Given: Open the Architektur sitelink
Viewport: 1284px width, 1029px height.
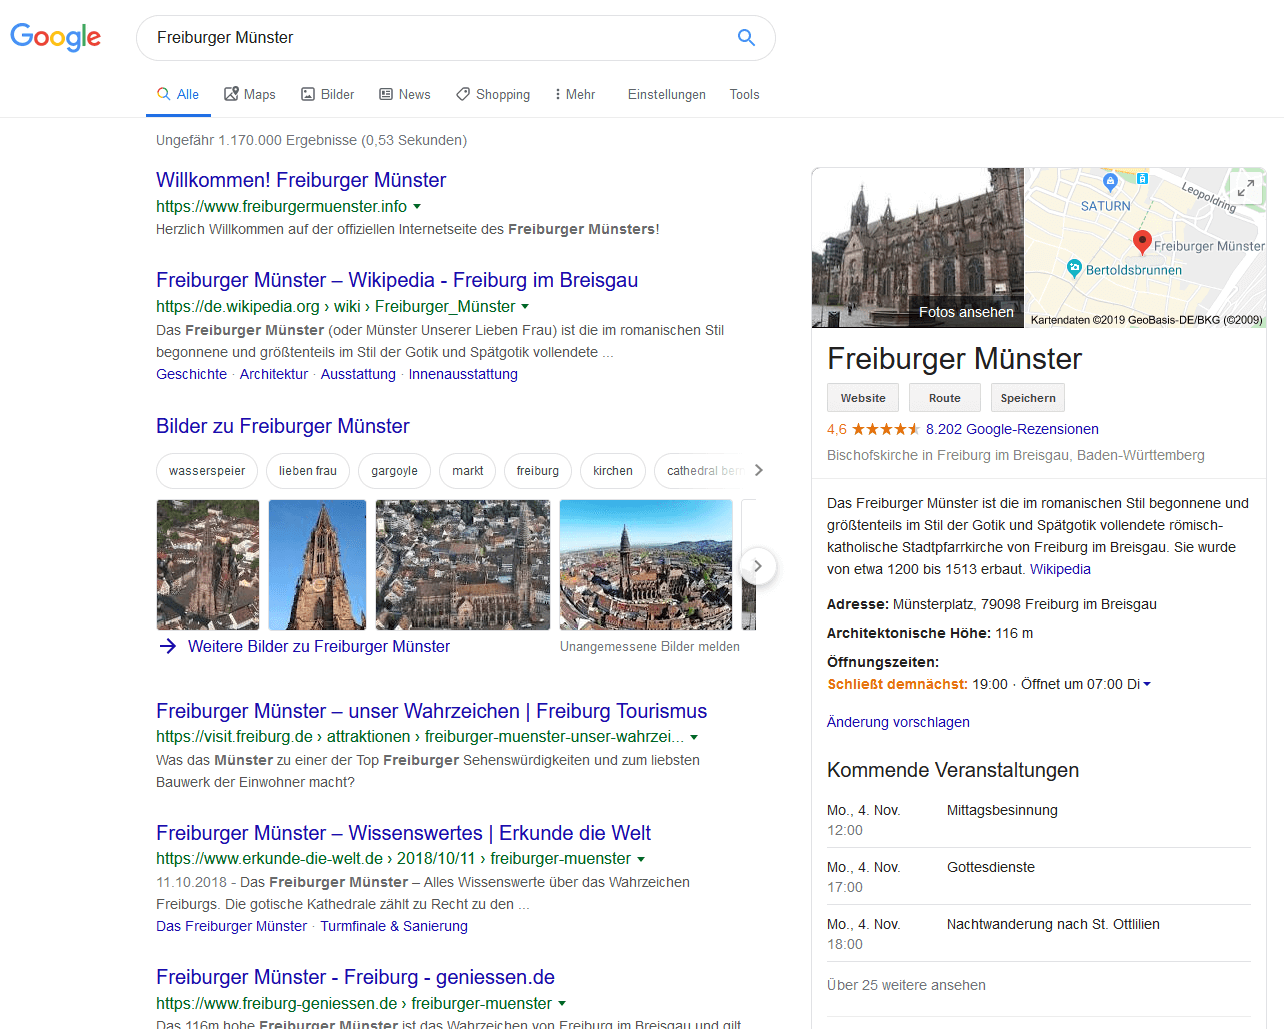Looking at the screenshot, I should (x=274, y=374).
